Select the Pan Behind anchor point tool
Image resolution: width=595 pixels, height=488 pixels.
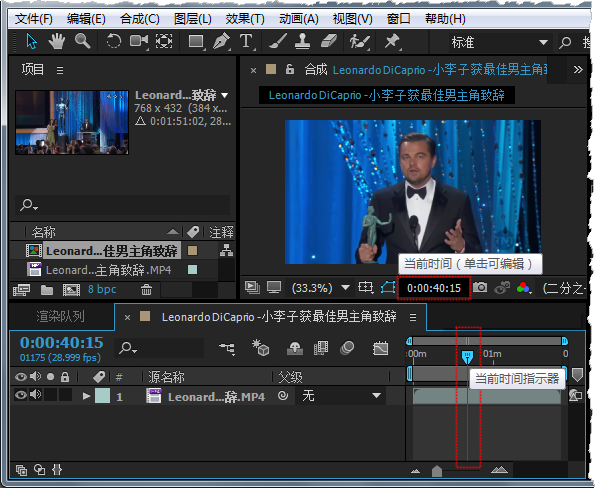[x=164, y=41]
